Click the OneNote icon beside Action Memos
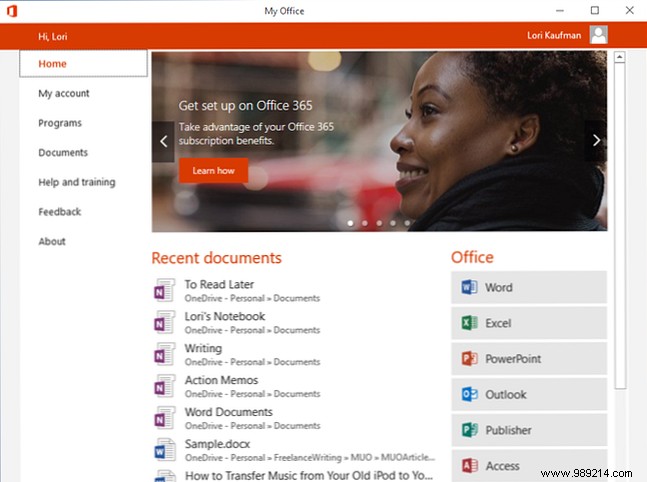This screenshot has width=647, height=482. [x=164, y=386]
